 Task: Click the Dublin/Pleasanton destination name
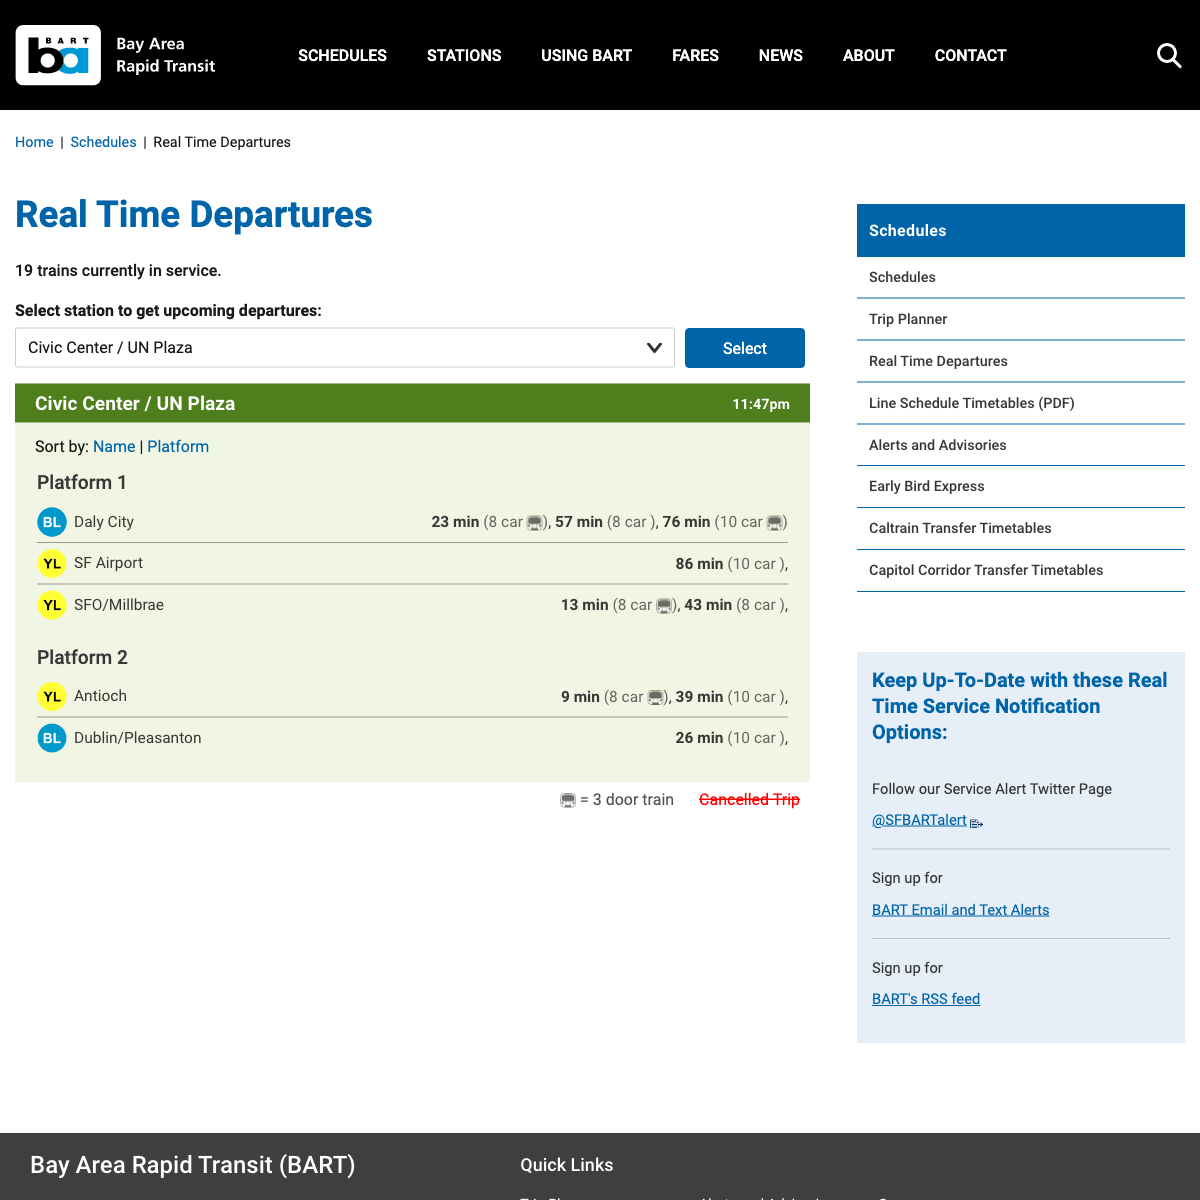(x=138, y=738)
